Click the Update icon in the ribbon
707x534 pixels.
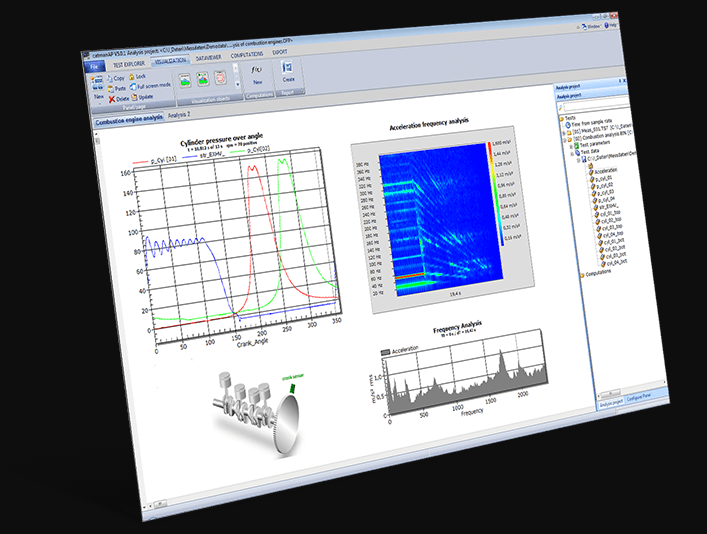click(132, 98)
